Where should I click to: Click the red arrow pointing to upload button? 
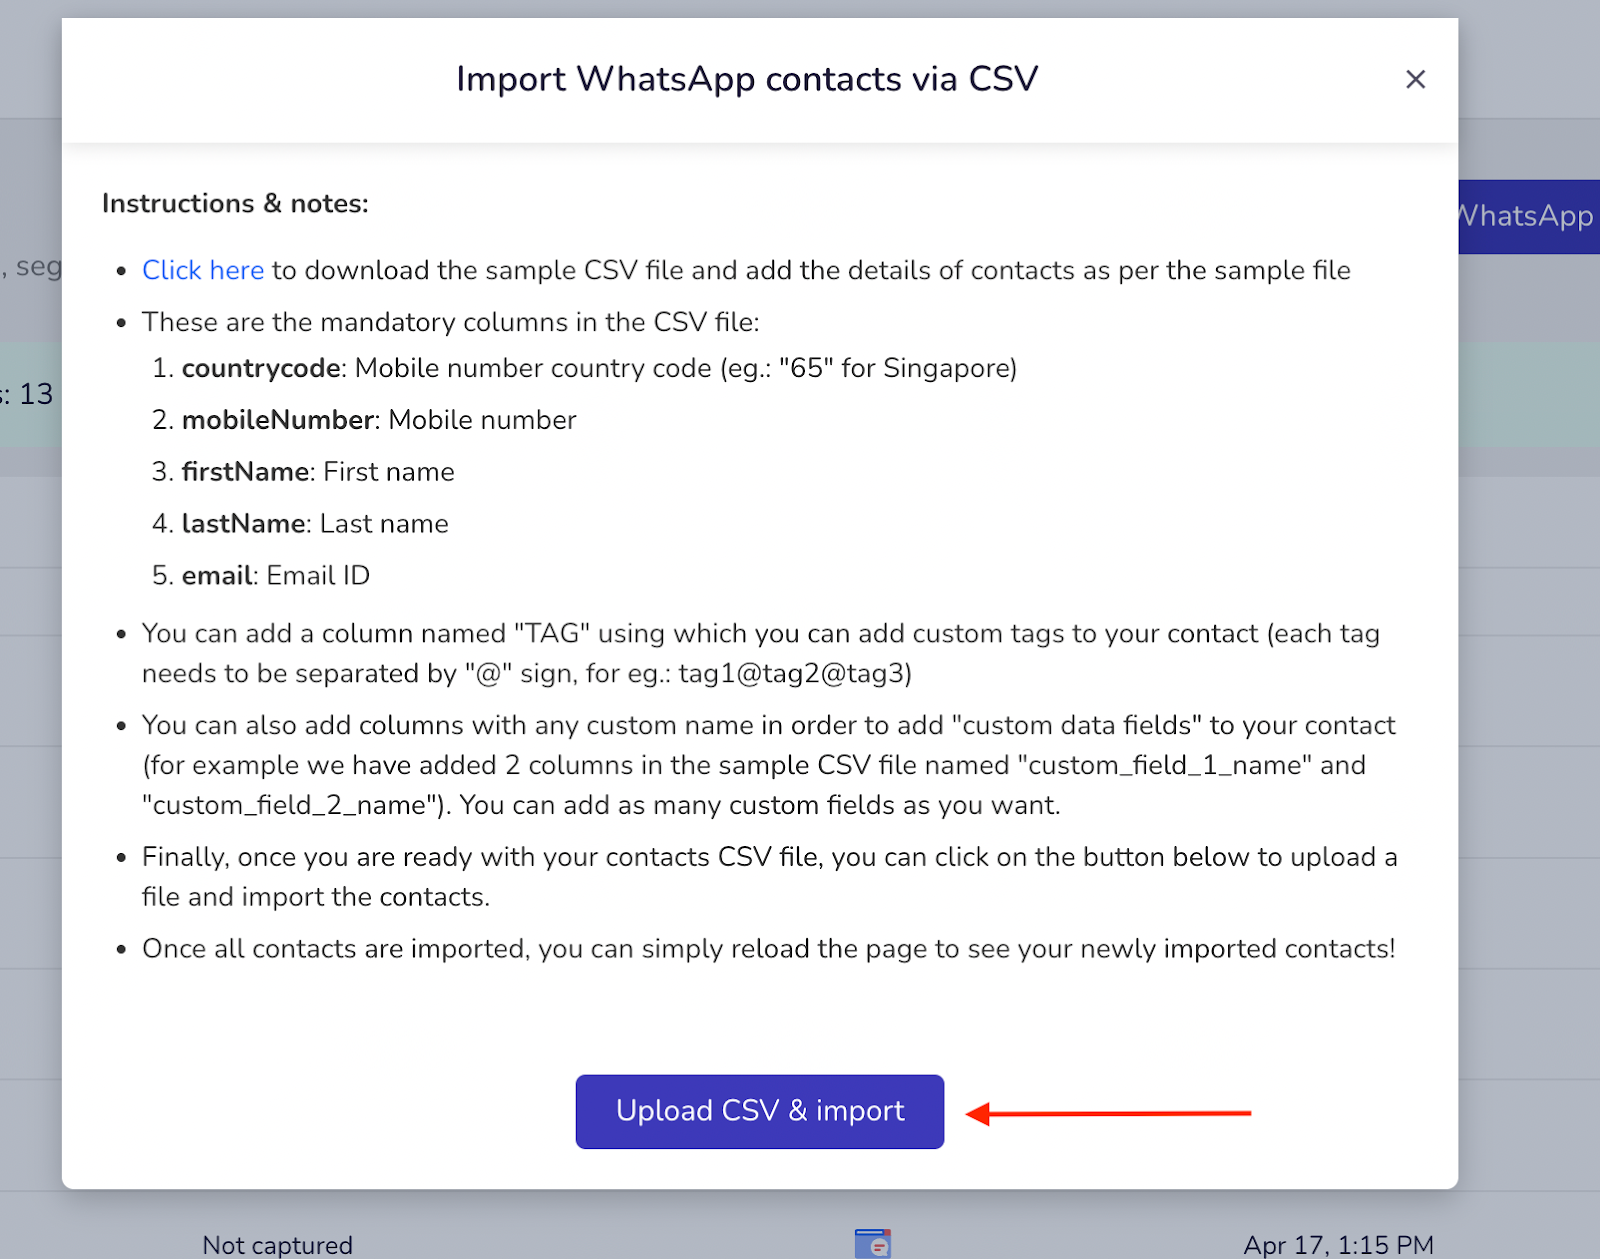pyautogui.click(x=1108, y=1113)
